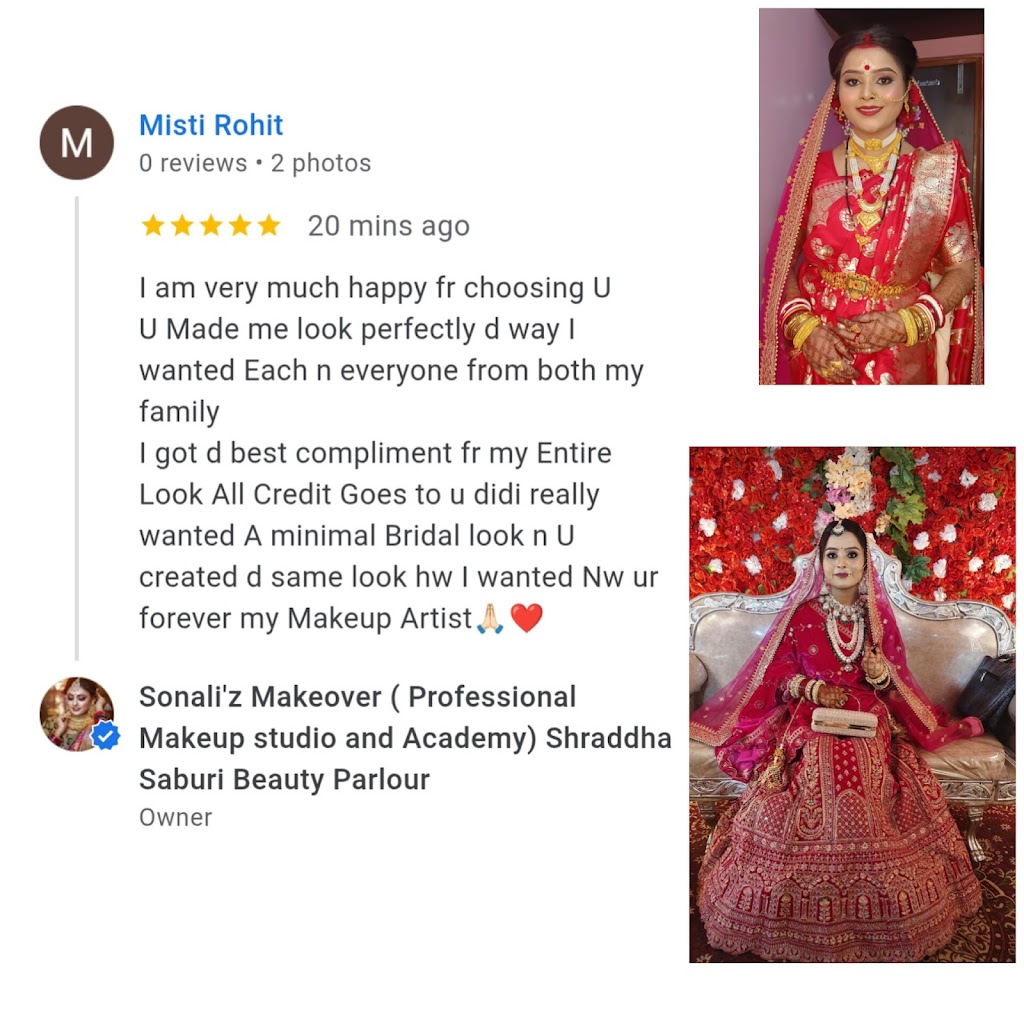Open the owner's bridal profile picture

(76, 714)
